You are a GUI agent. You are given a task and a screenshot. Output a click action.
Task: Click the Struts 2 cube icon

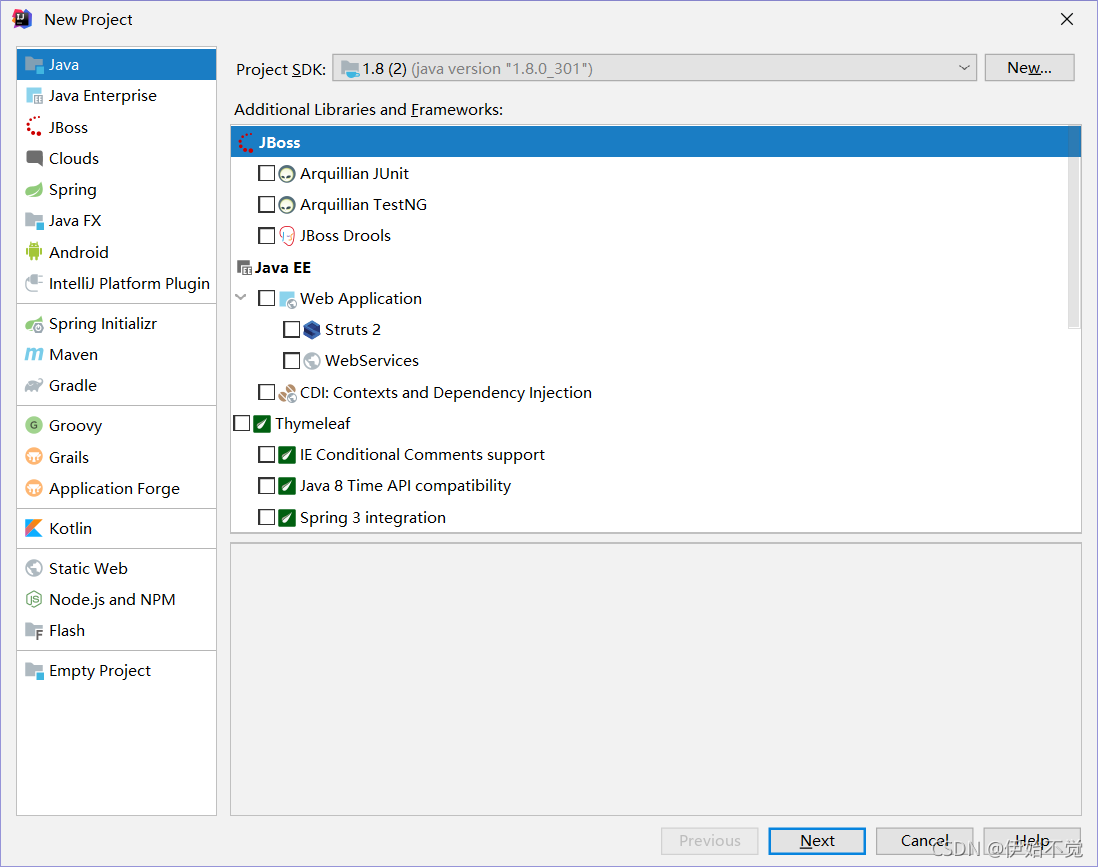[312, 330]
